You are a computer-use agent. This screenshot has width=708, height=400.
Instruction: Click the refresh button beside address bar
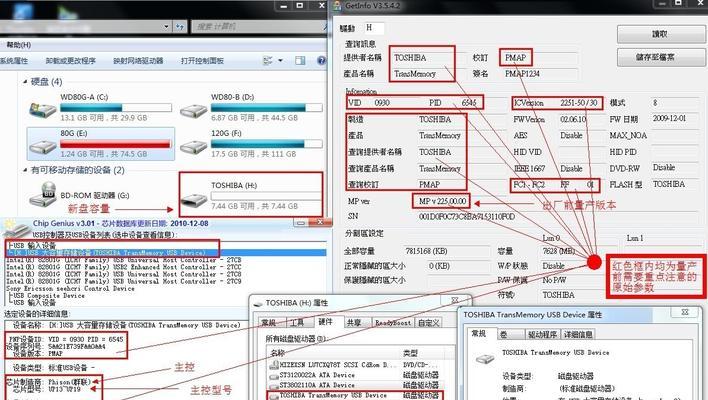pyautogui.click(x=180, y=27)
